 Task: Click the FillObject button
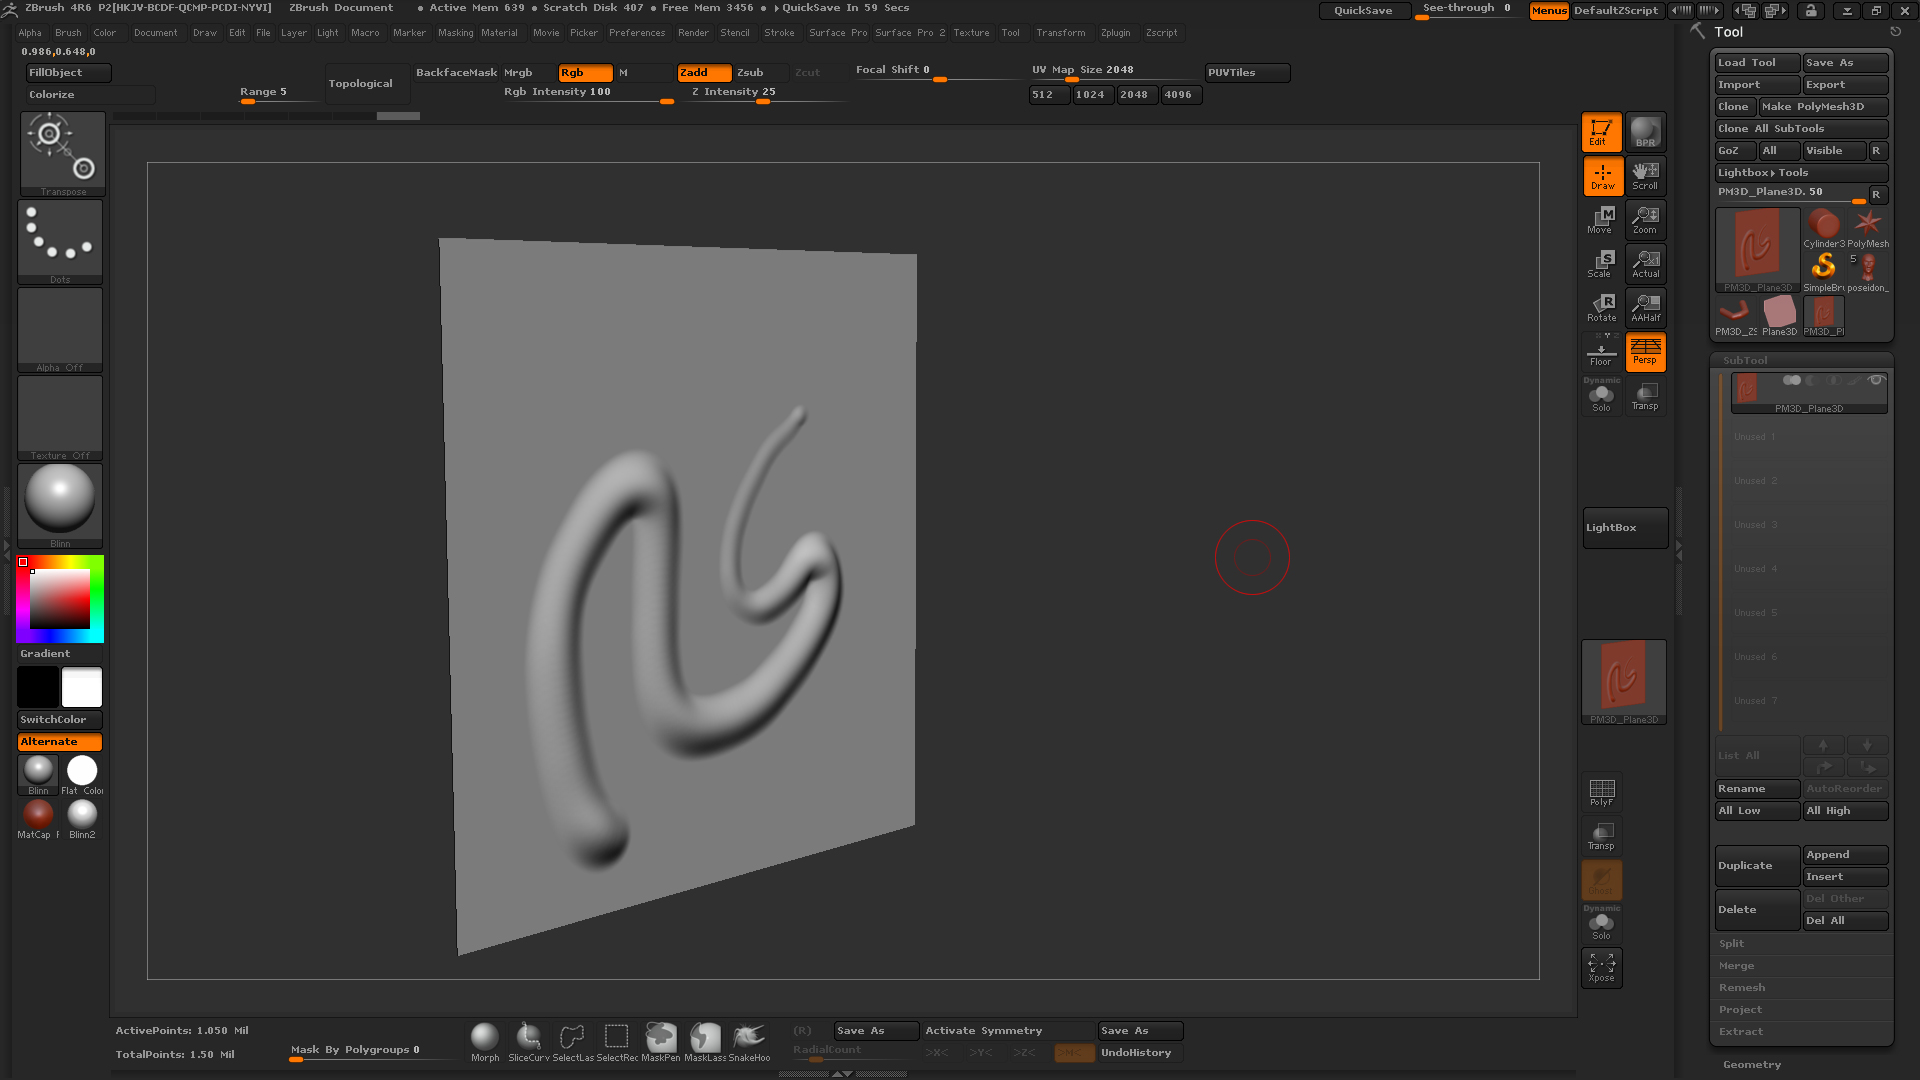coord(68,73)
